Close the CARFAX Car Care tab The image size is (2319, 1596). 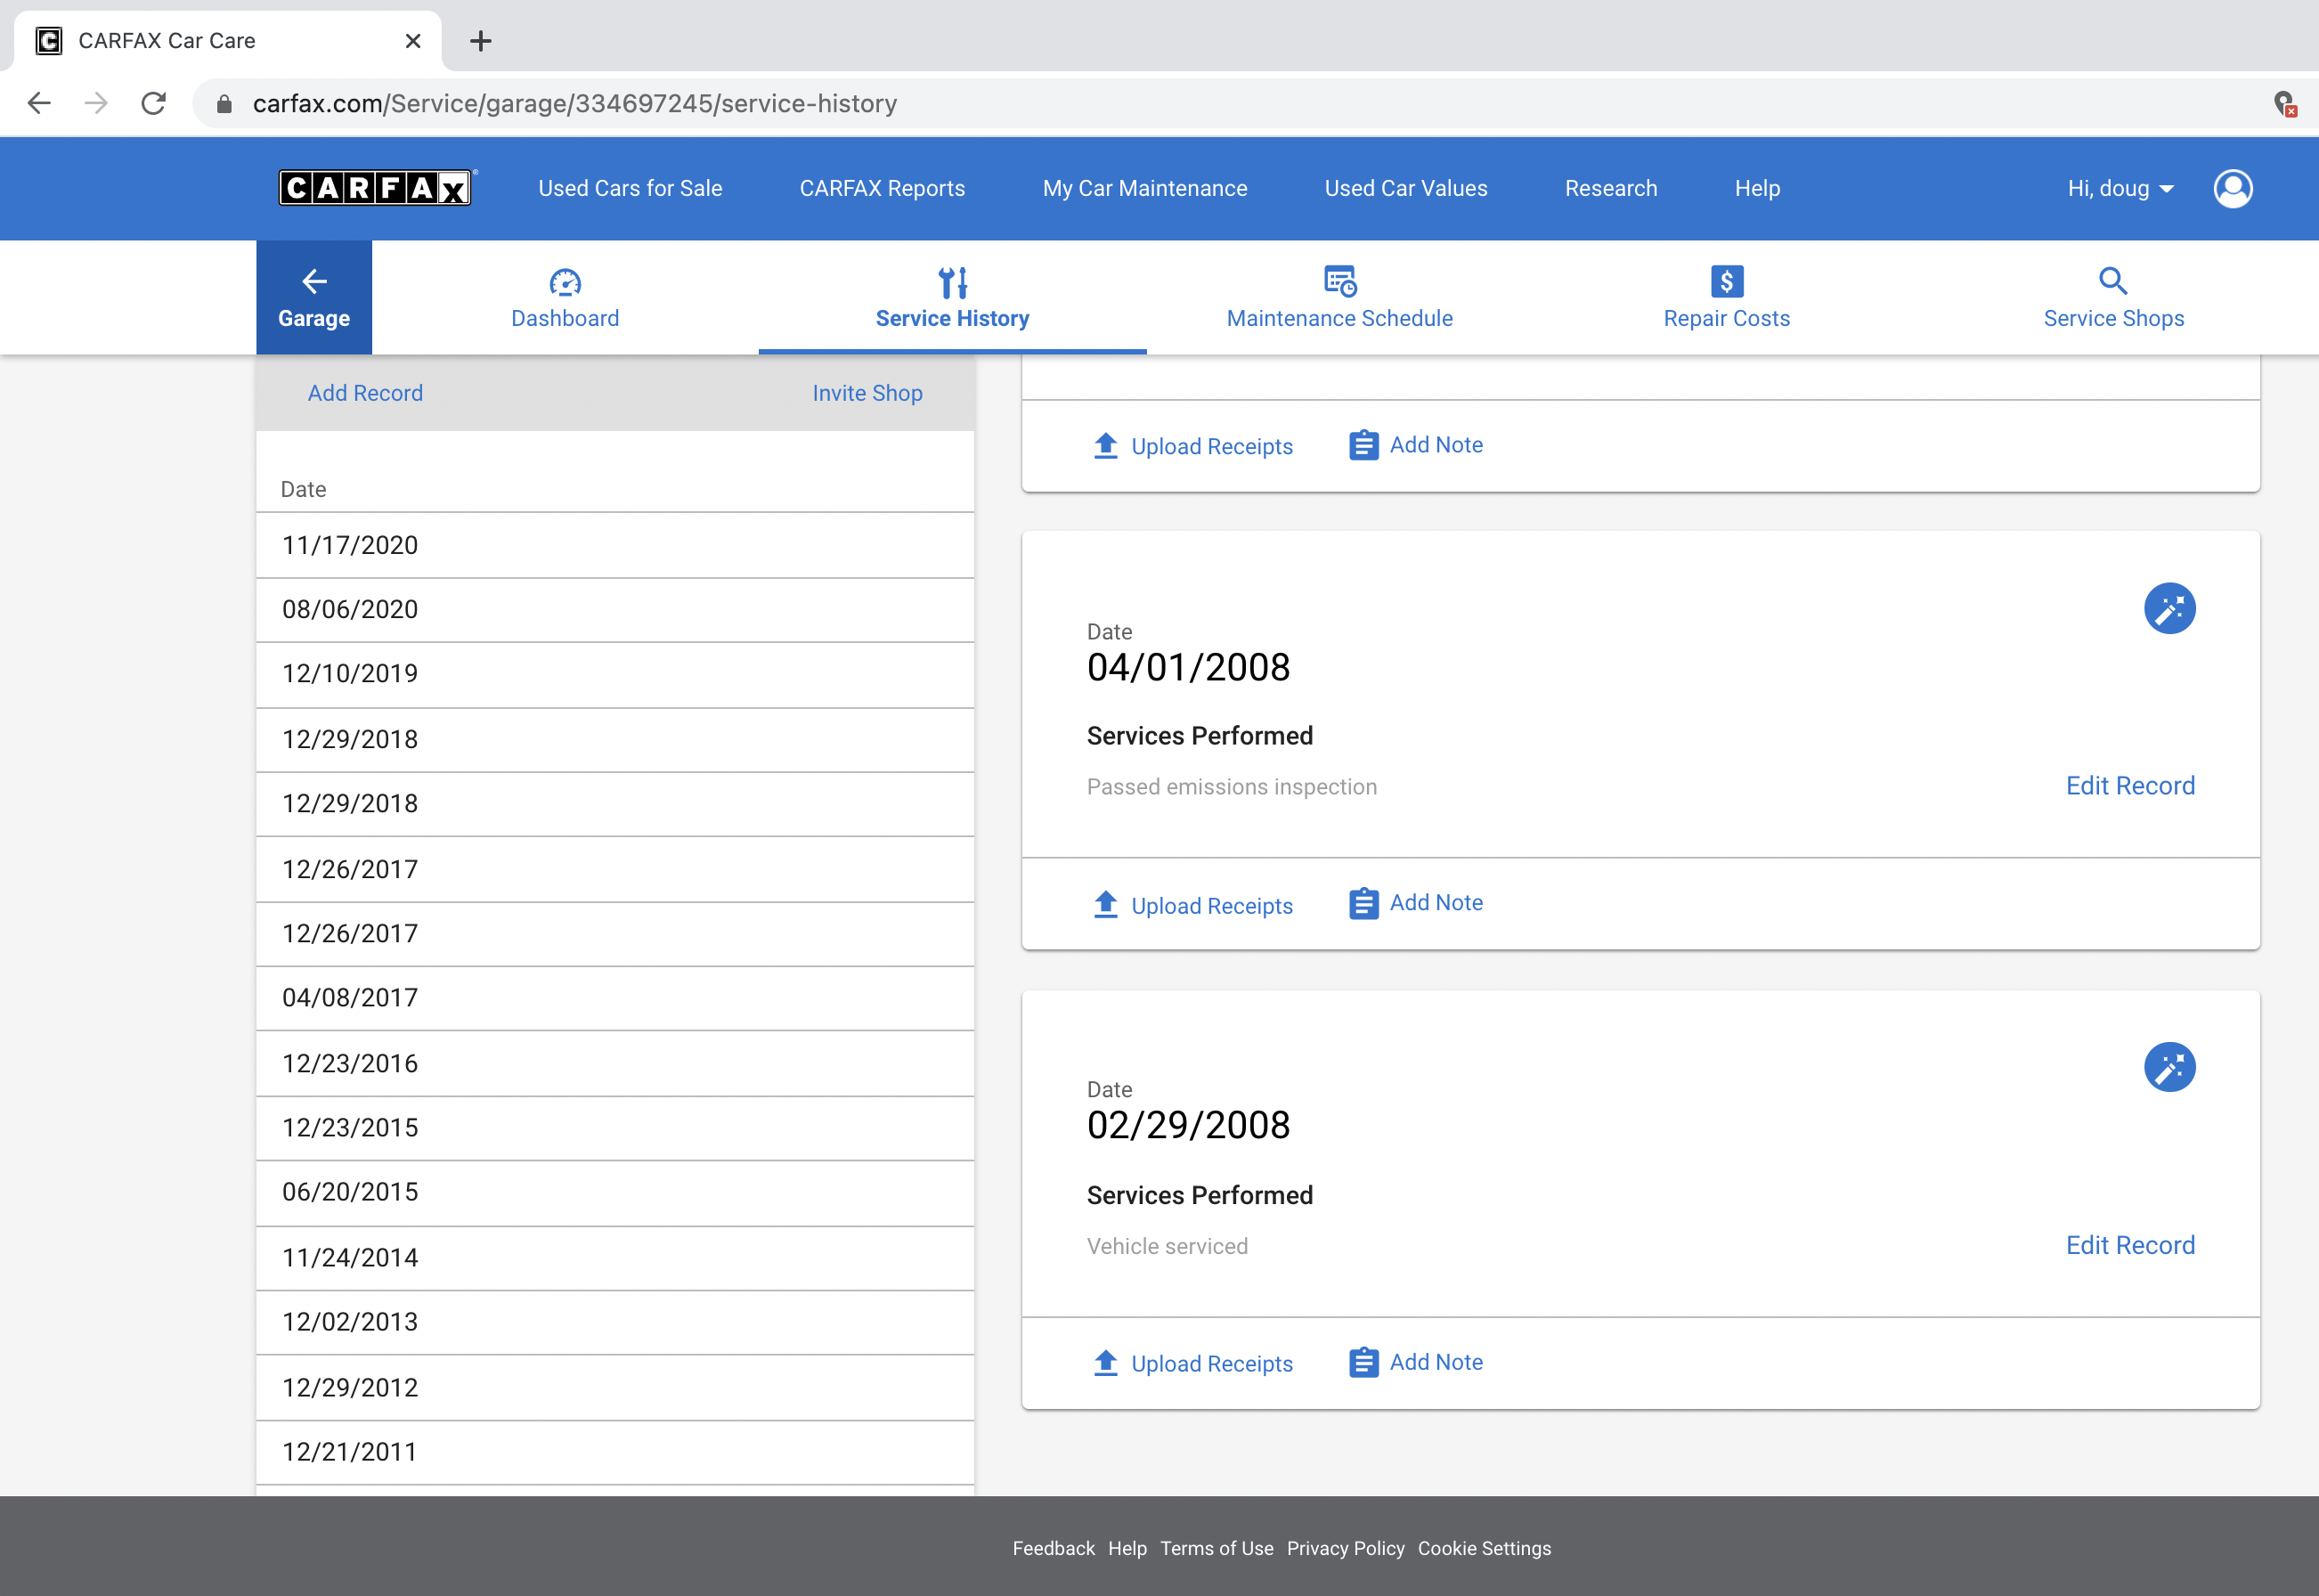click(x=413, y=41)
